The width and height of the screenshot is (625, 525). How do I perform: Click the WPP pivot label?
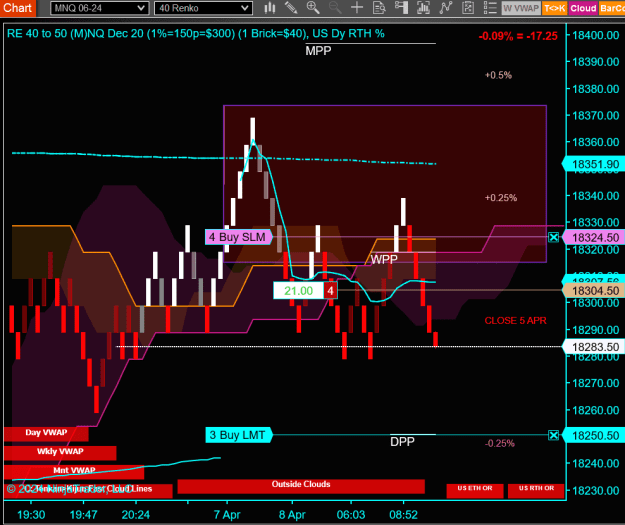pos(384,260)
